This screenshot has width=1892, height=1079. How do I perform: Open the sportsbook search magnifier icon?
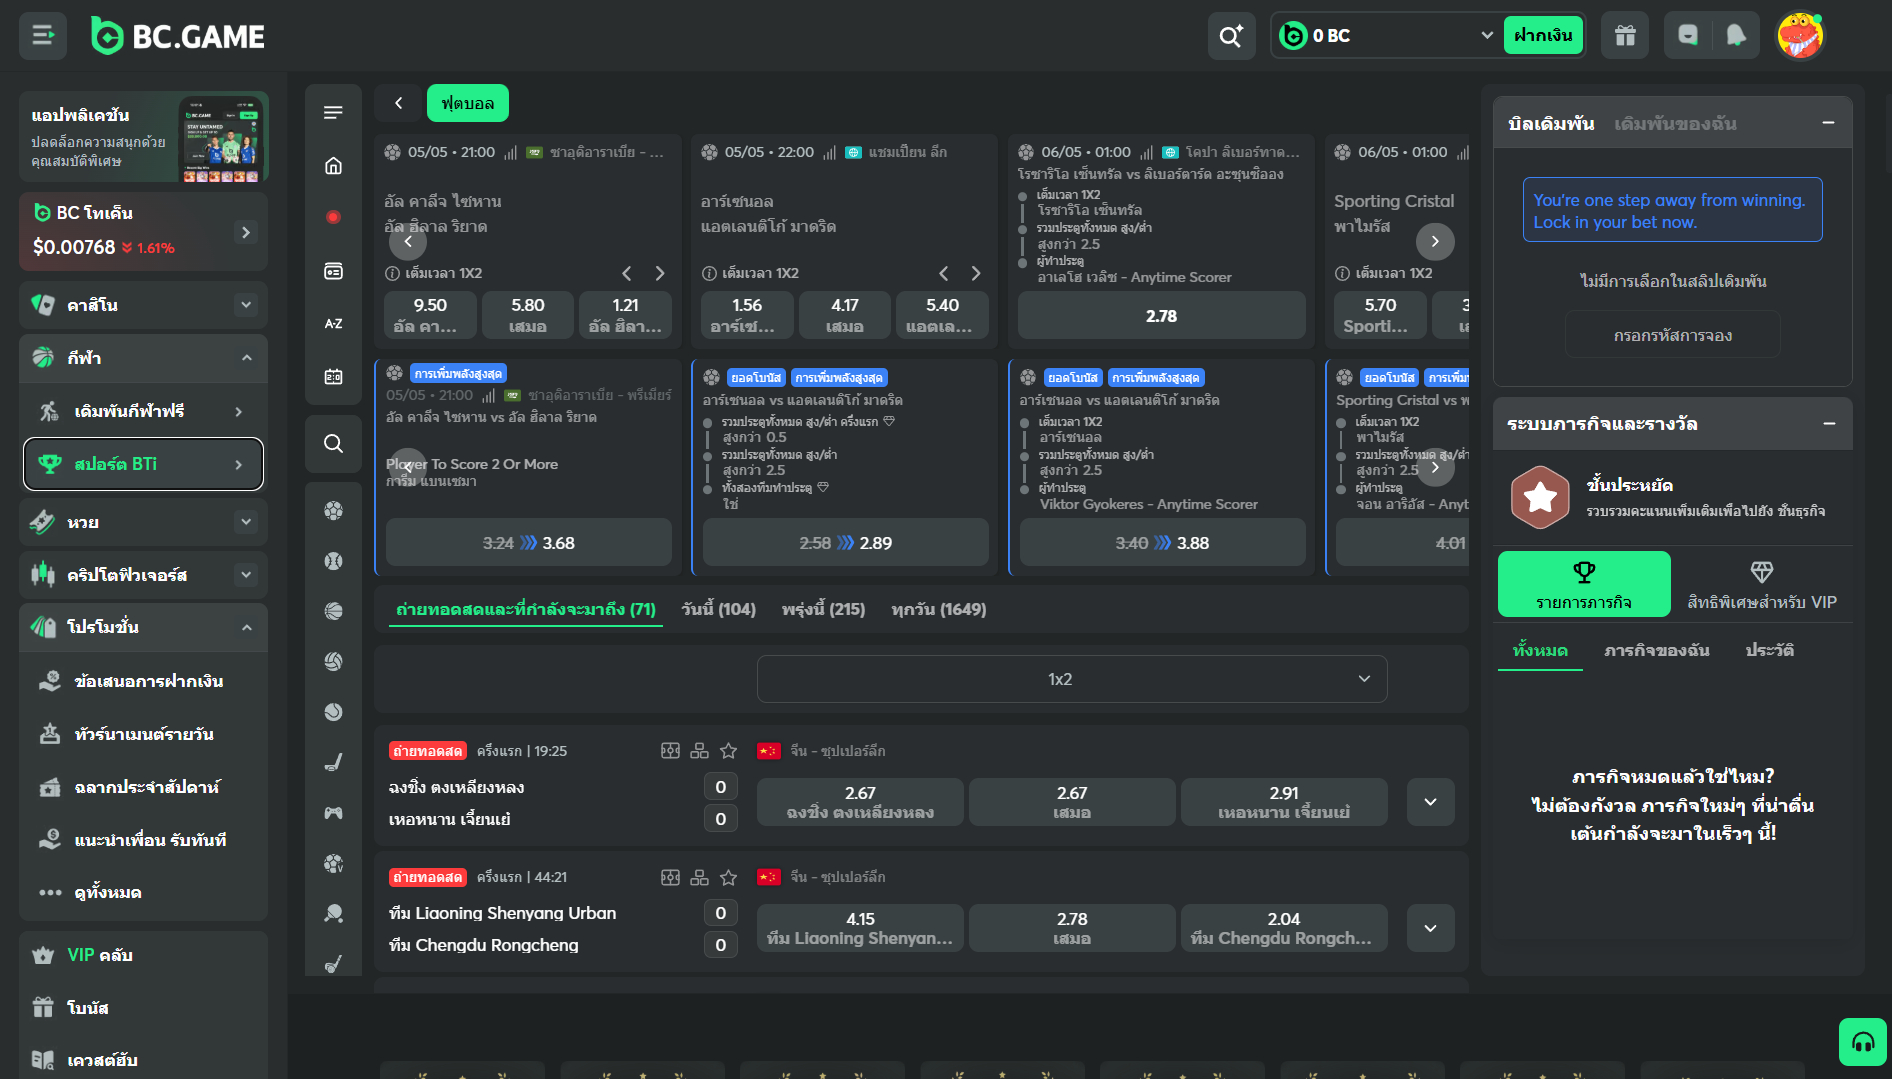[333, 443]
